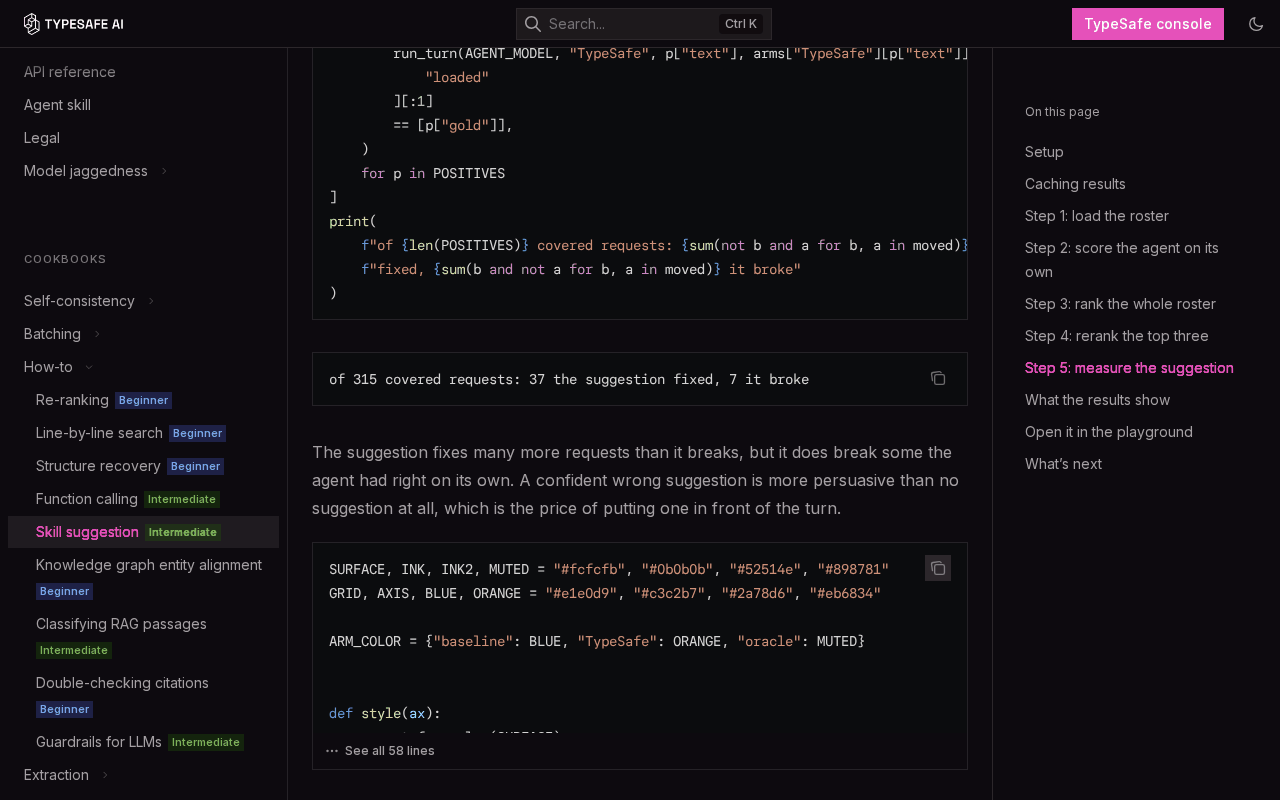Open the Legal page
Image resolution: width=1280 pixels, height=800 pixels.
point(42,138)
